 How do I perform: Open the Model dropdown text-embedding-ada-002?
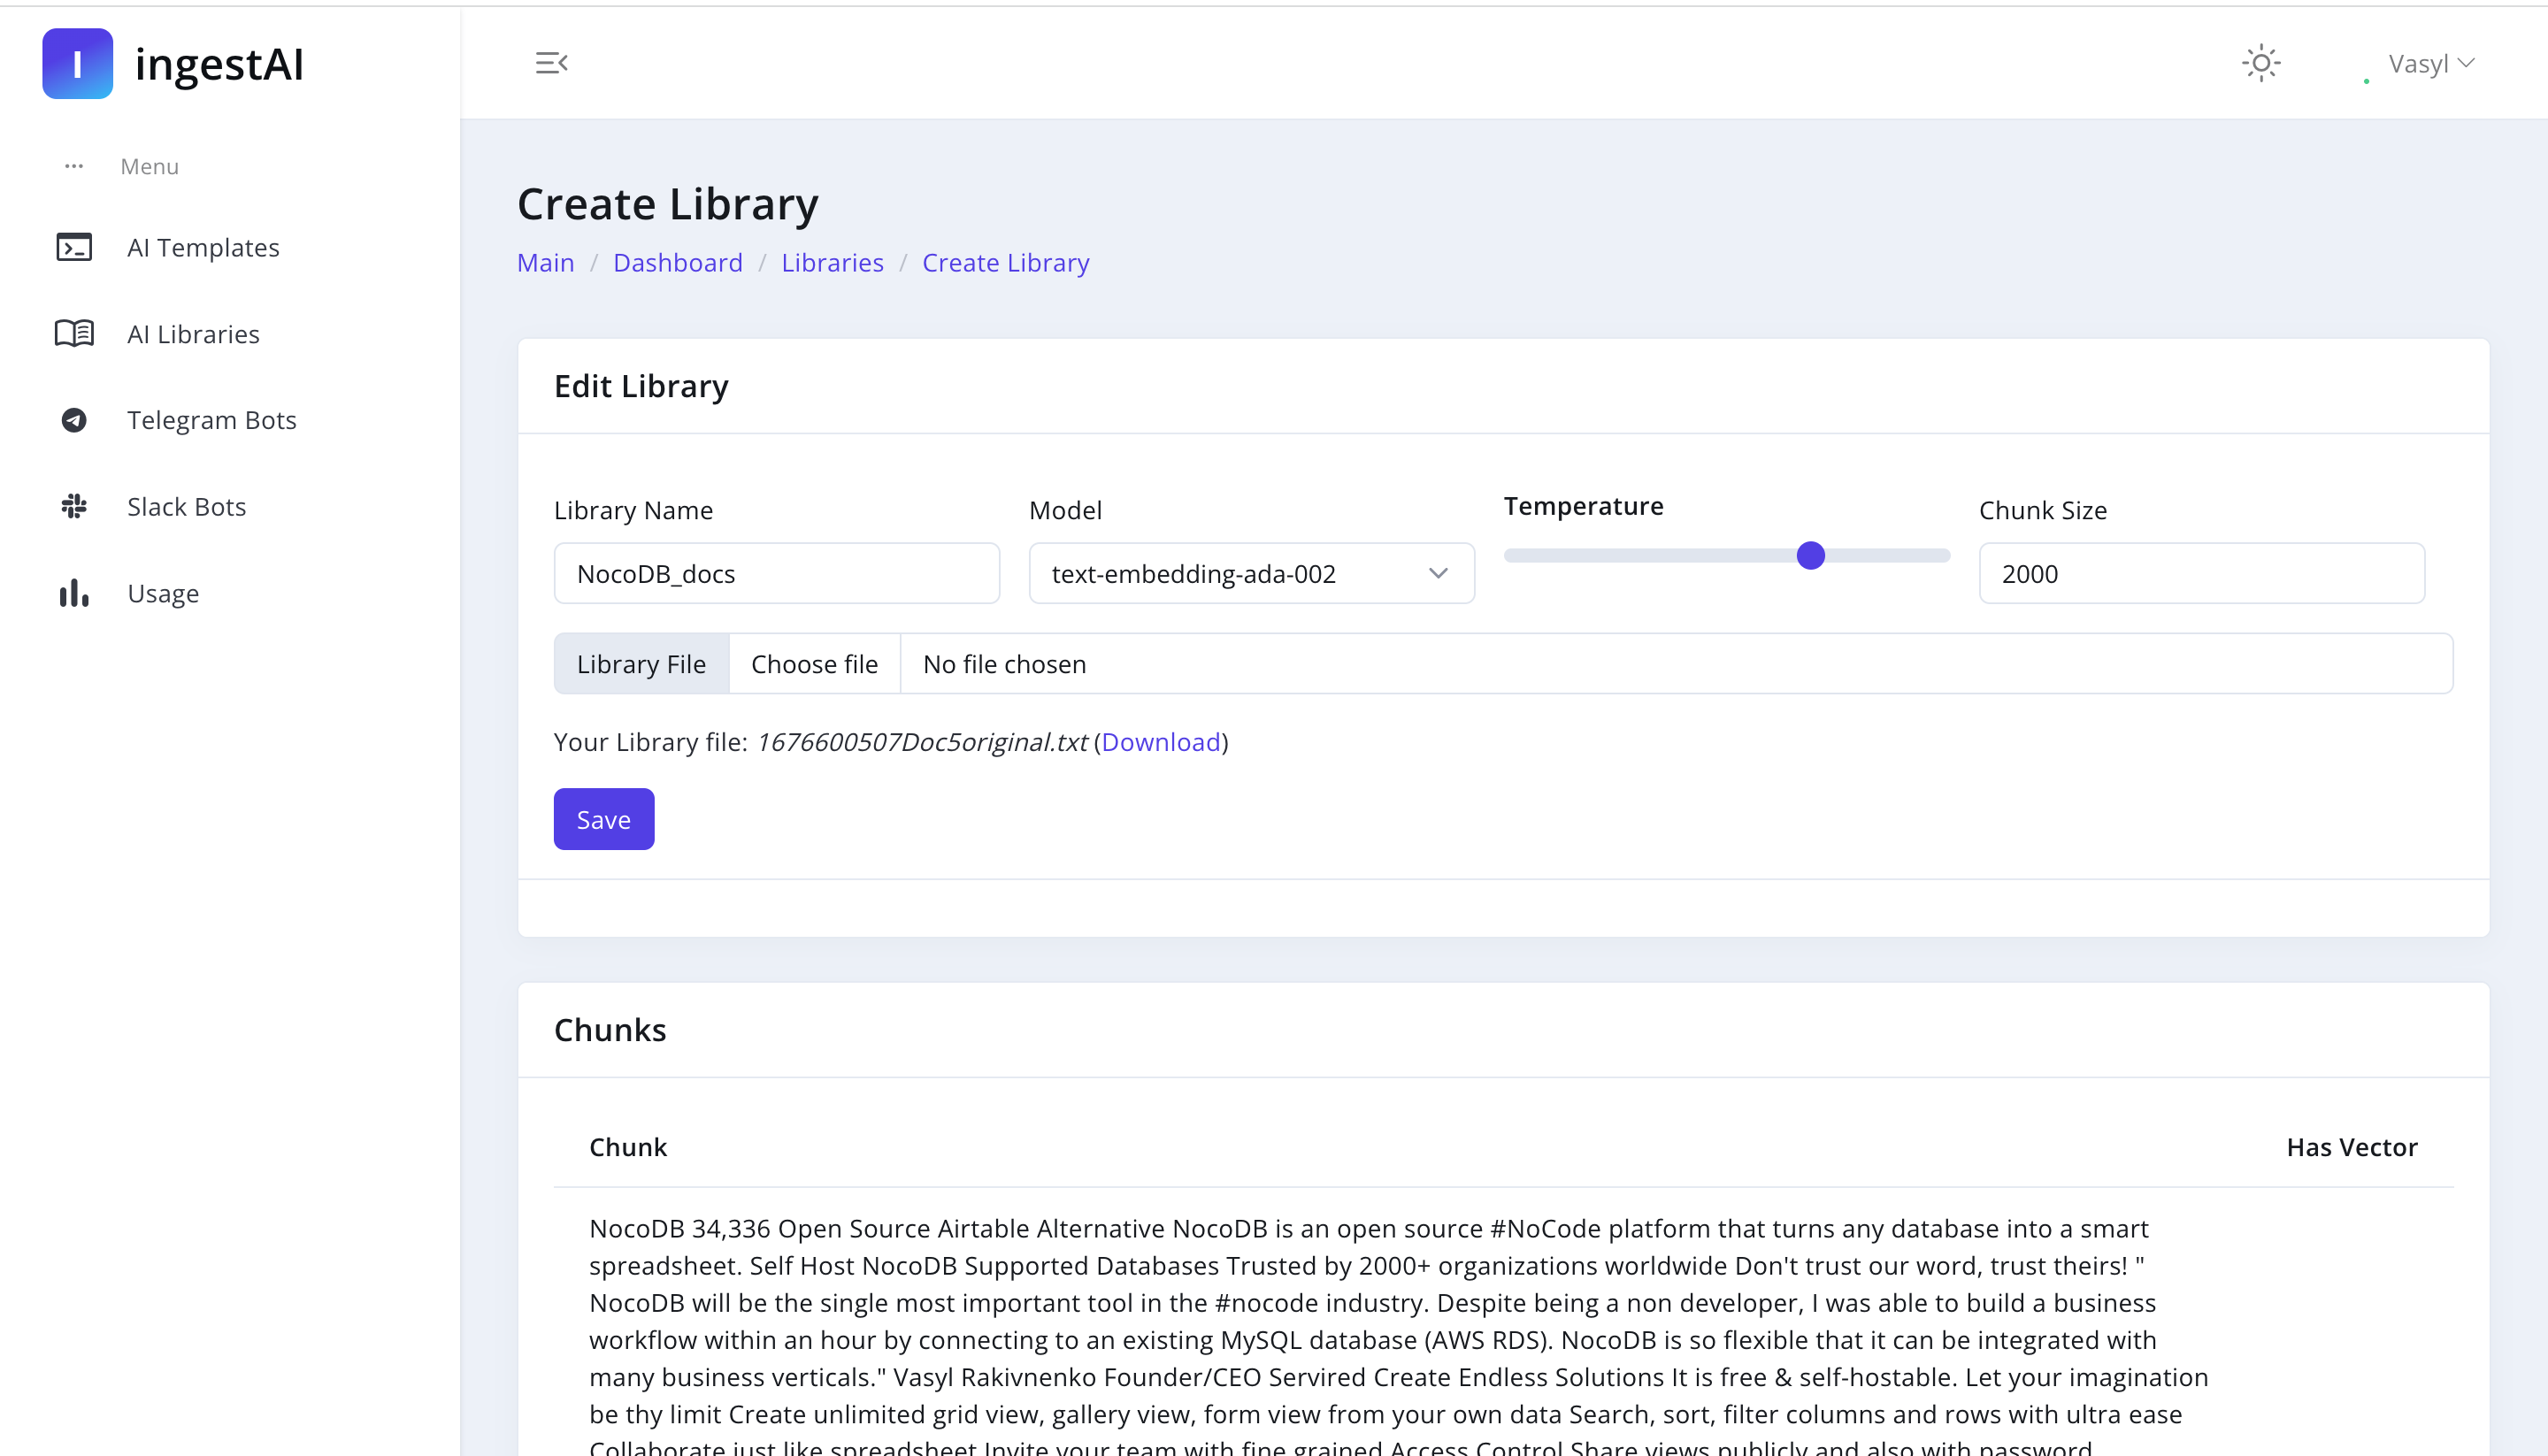[x=1251, y=573]
